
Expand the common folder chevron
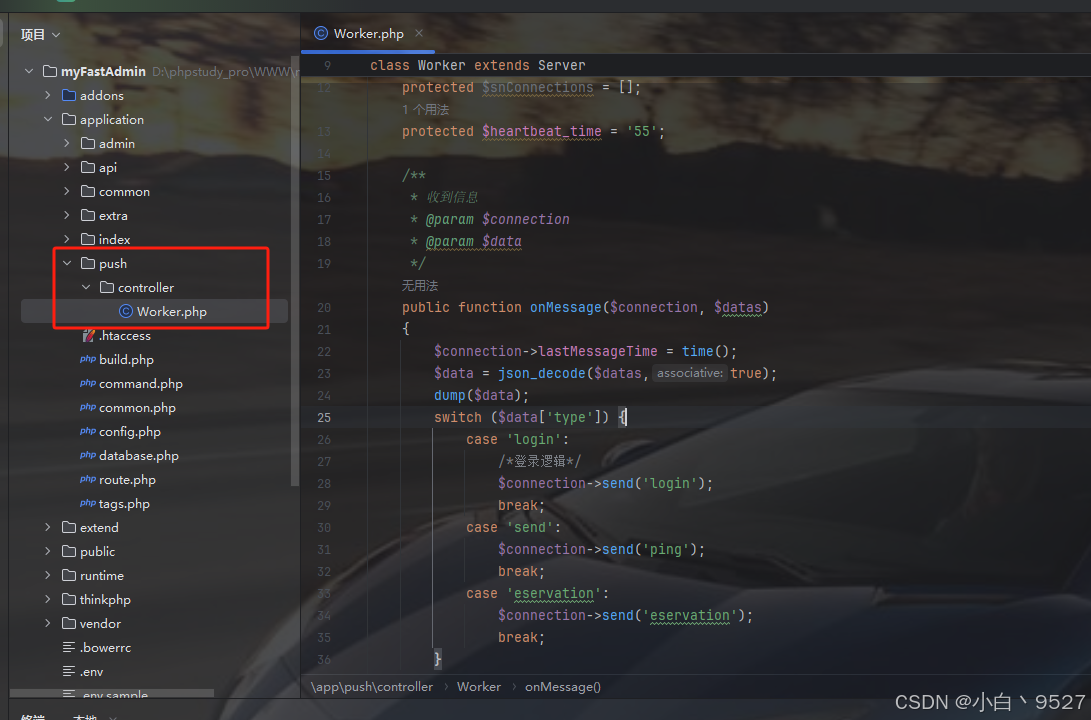point(67,191)
